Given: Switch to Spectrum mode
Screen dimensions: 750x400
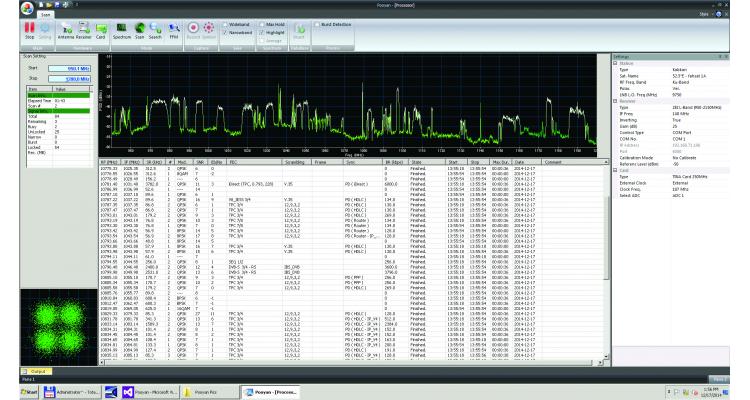Looking at the screenshot, I should (121, 30).
